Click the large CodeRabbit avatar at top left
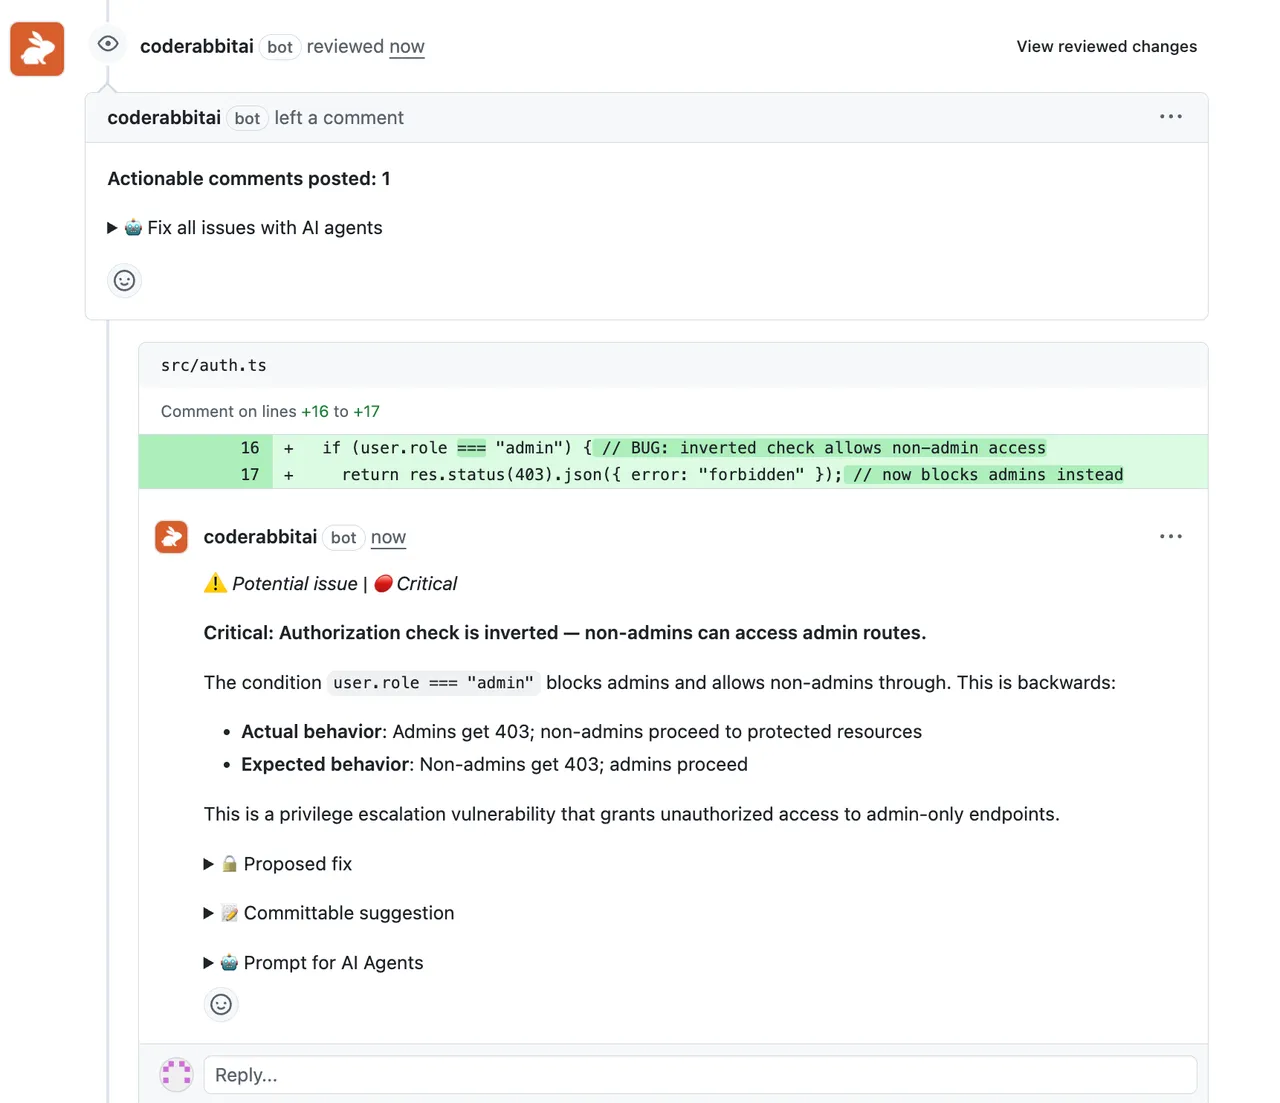 (37, 49)
